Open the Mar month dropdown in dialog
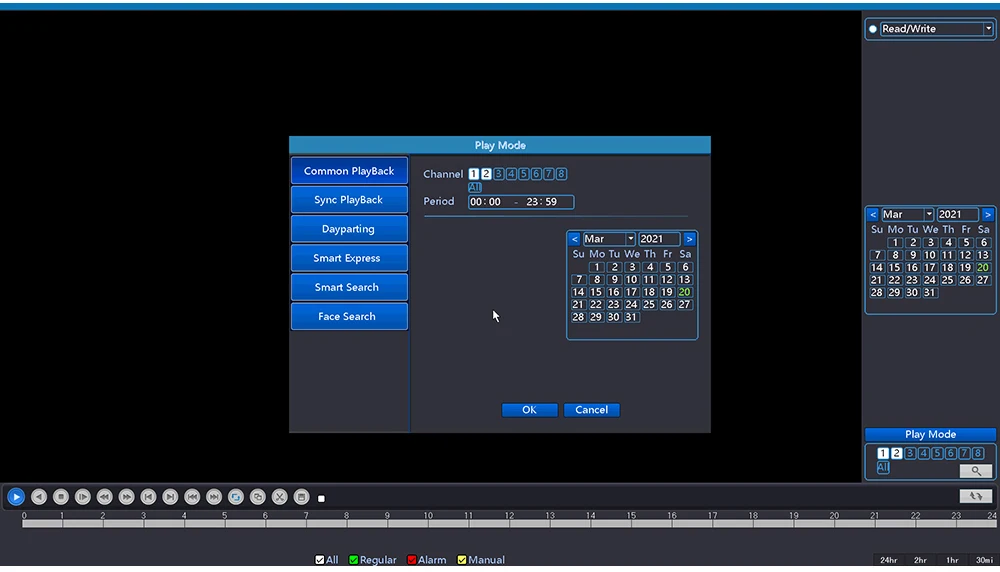This screenshot has height=572, width=1000. 630,239
